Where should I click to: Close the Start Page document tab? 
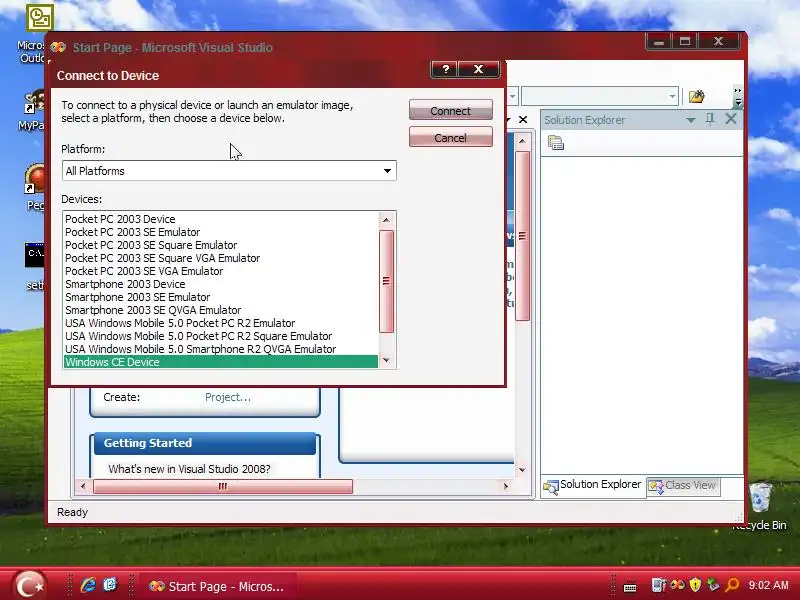[x=523, y=119]
